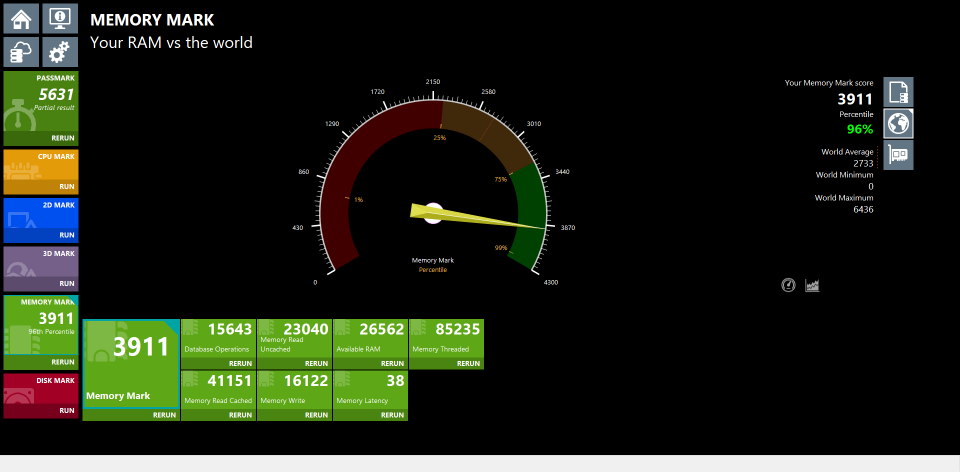Click the Your Memory Mark score 3911 value

tap(855, 99)
